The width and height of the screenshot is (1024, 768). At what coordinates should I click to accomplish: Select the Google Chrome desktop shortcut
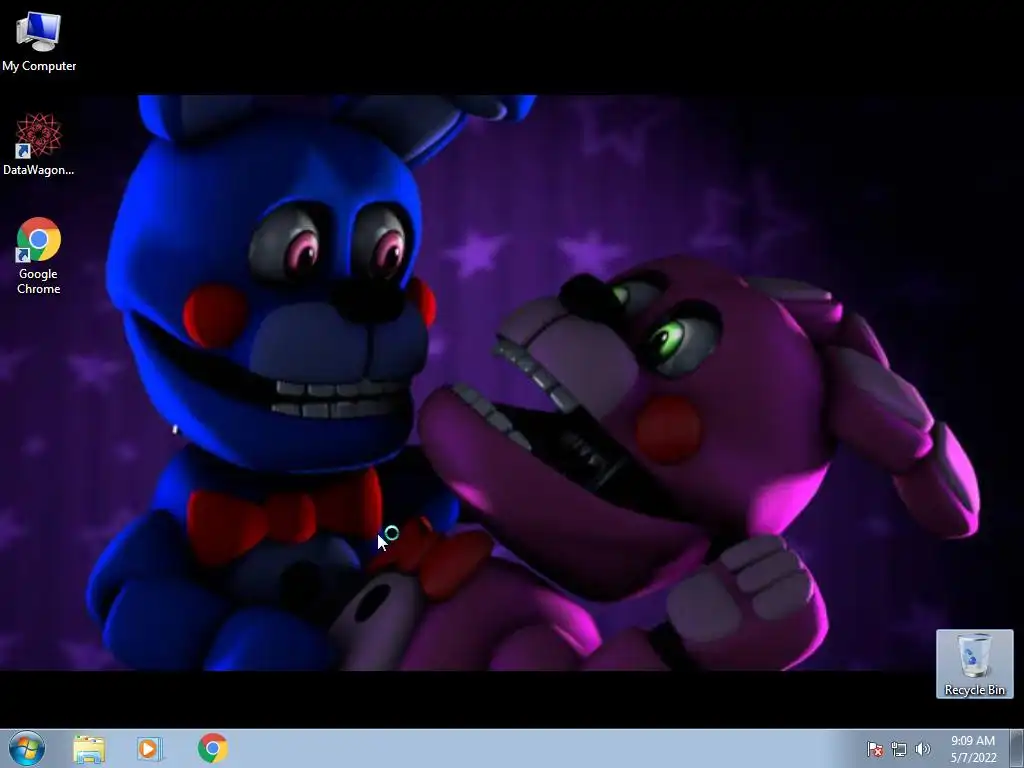pyautogui.click(x=39, y=255)
